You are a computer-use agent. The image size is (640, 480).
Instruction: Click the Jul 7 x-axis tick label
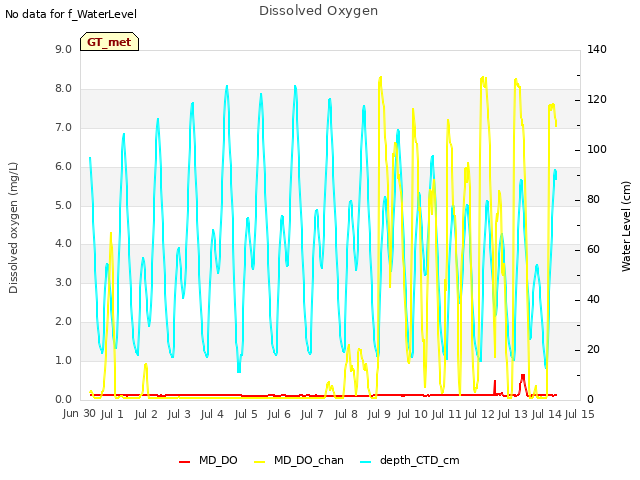[312, 414]
